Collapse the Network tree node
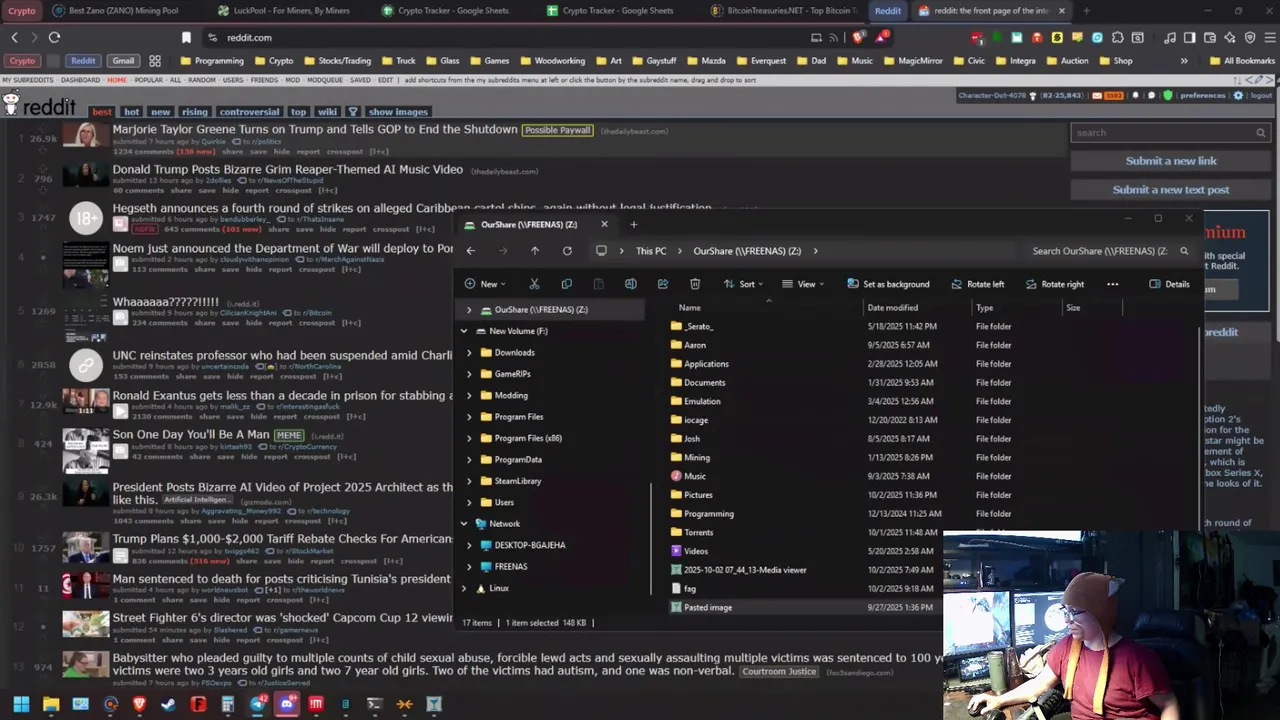This screenshot has height=720, width=1280. click(464, 524)
